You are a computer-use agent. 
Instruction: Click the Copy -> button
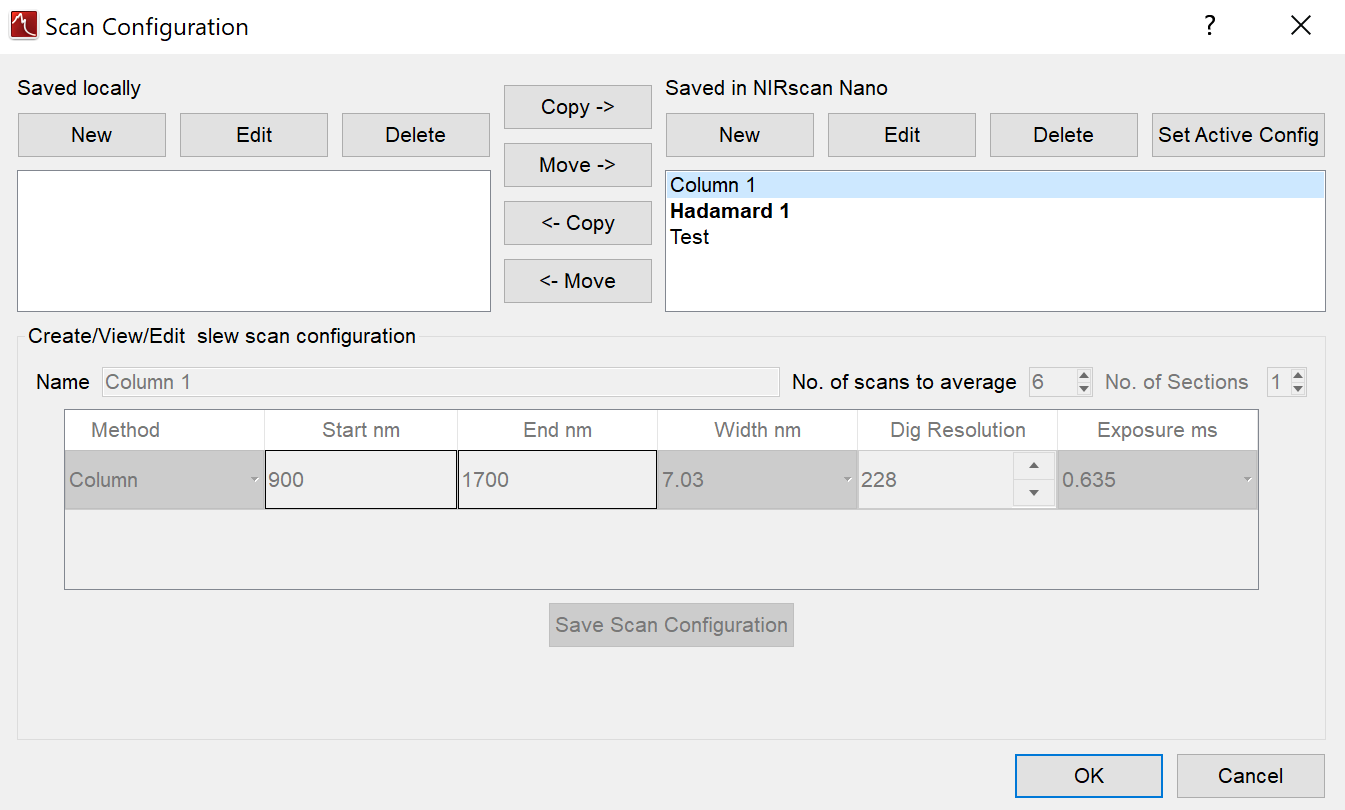[x=577, y=107]
